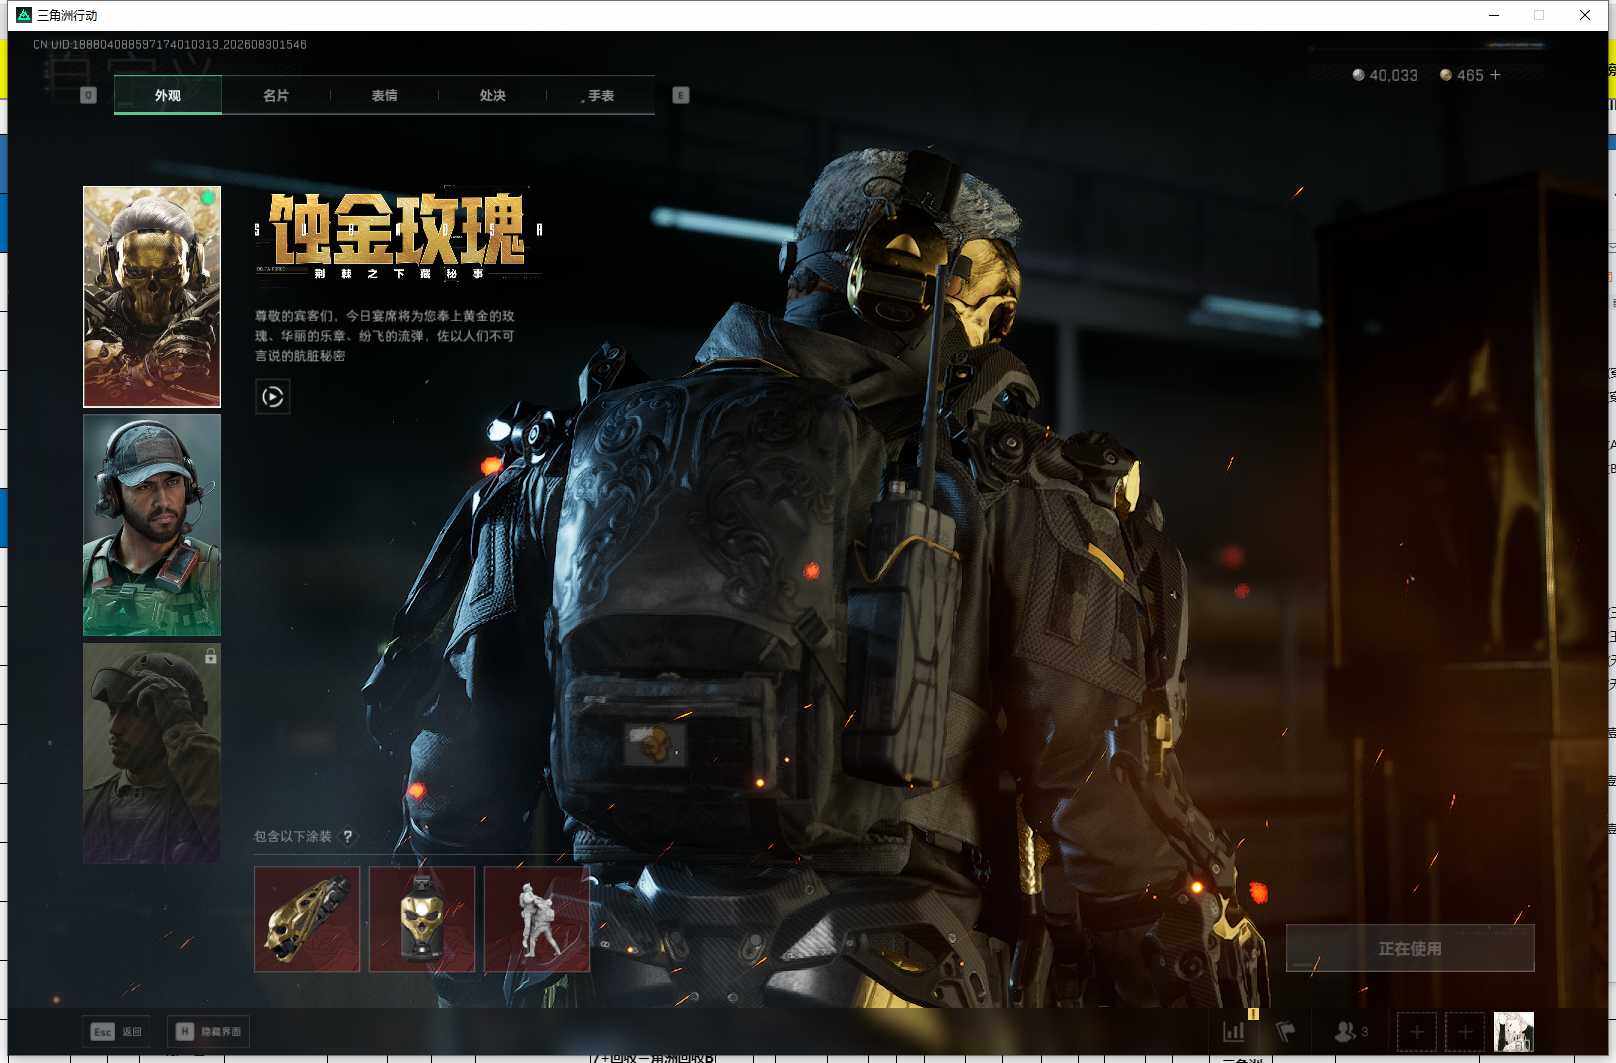The image size is (1616, 1063).
Task: Open the flag icon in bottom bar
Action: pos(1286,1031)
